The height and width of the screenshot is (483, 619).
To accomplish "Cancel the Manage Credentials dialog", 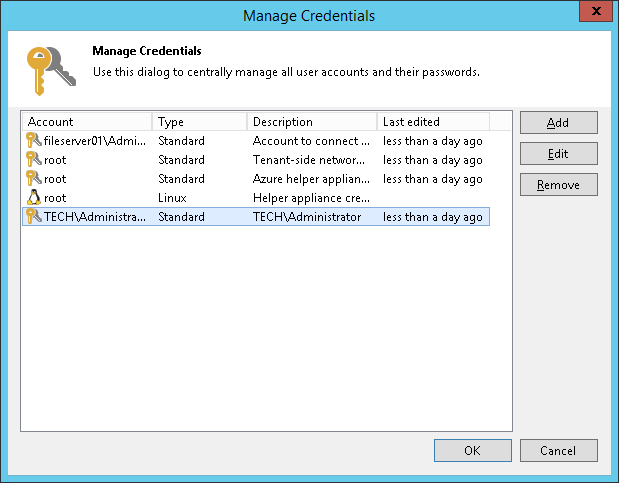I will pos(559,450).
